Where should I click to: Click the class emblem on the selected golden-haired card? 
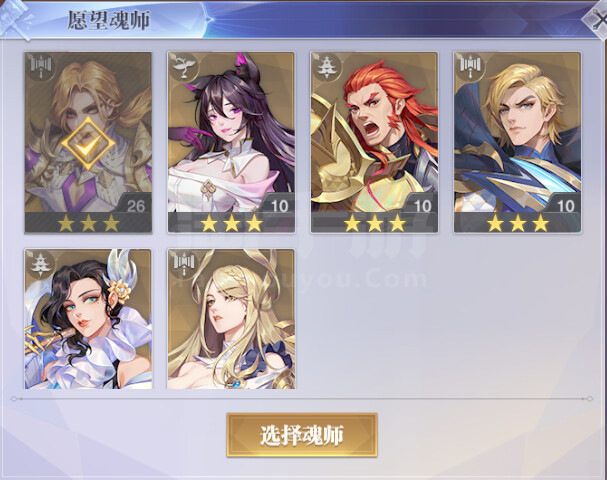(40, 66)
